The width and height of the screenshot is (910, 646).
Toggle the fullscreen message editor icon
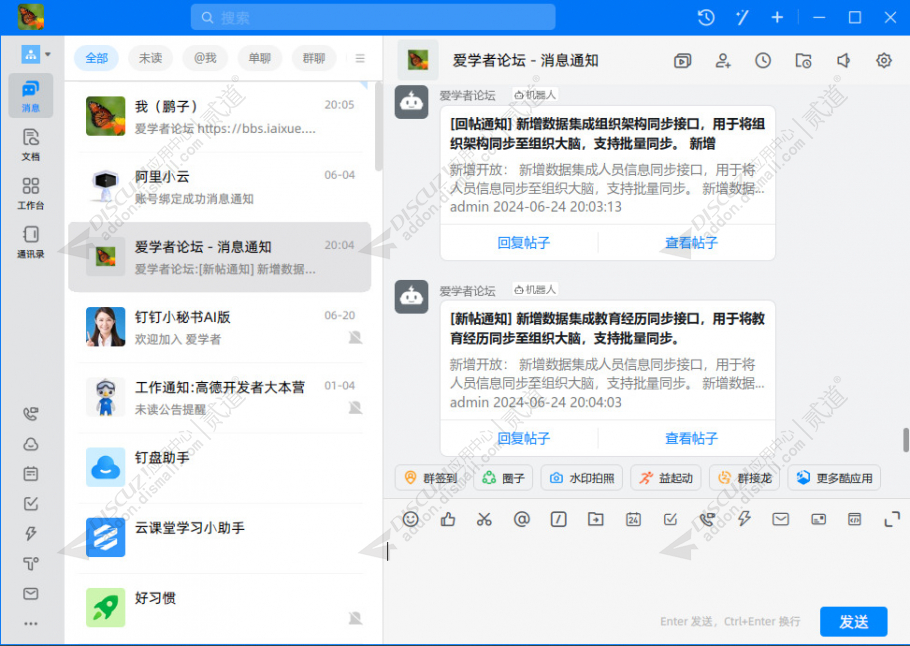[891, 519]
